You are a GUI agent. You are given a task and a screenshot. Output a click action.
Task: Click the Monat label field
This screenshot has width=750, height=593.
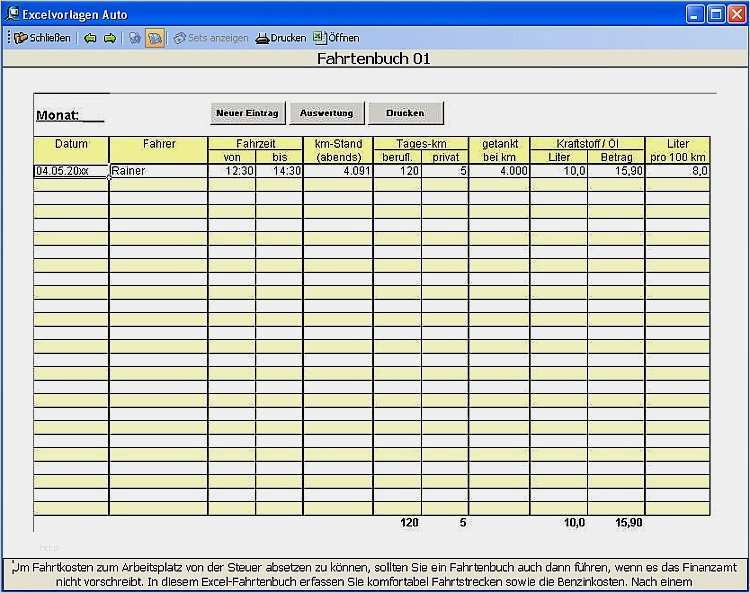click(70, 115)
